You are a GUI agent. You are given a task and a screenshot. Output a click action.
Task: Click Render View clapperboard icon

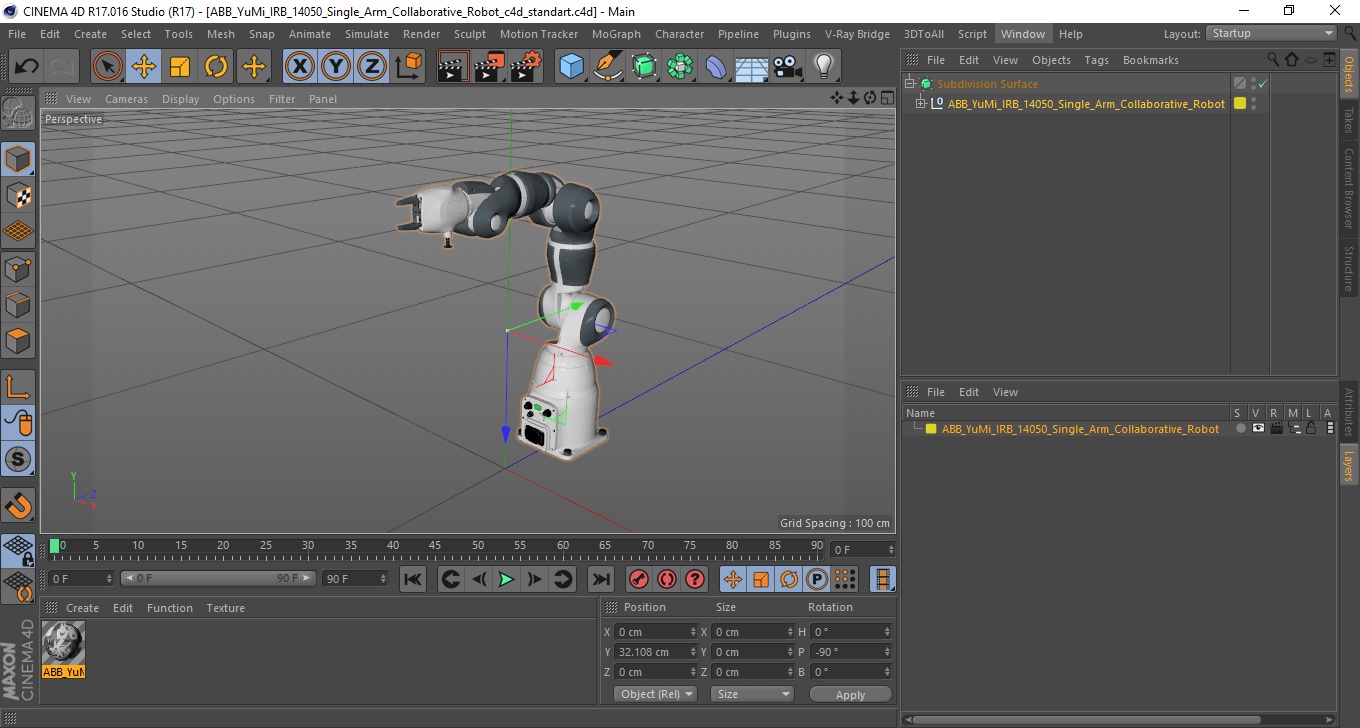454,67
